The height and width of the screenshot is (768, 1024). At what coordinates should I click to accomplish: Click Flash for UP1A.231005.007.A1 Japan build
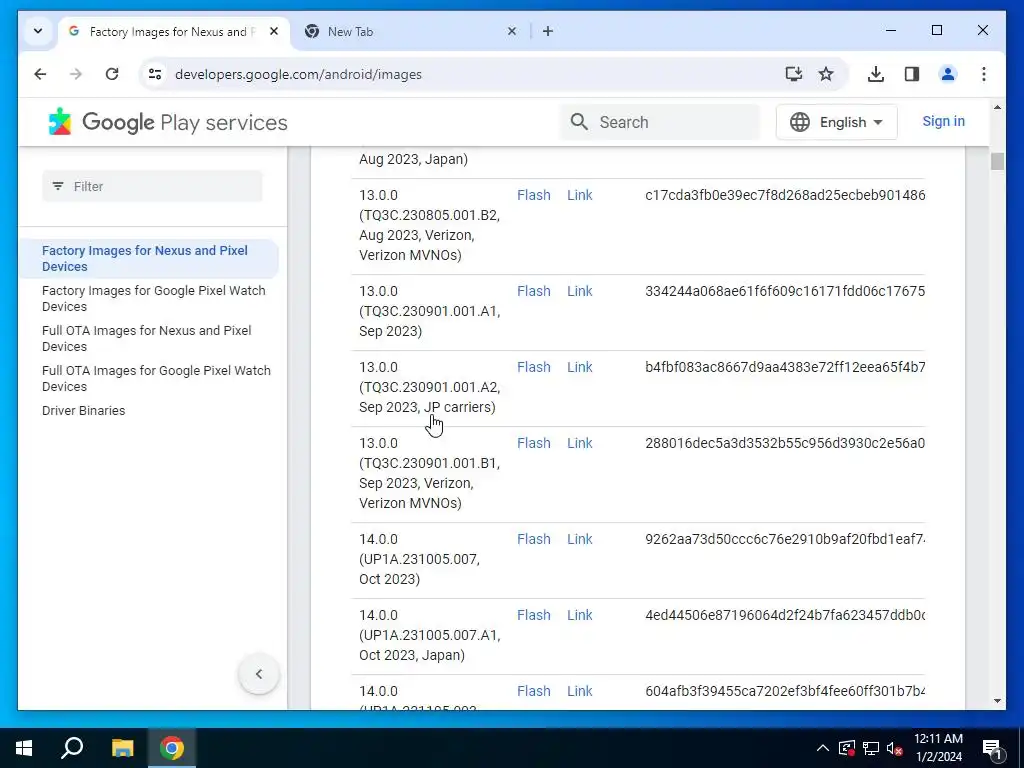click(x=534, y=615)
